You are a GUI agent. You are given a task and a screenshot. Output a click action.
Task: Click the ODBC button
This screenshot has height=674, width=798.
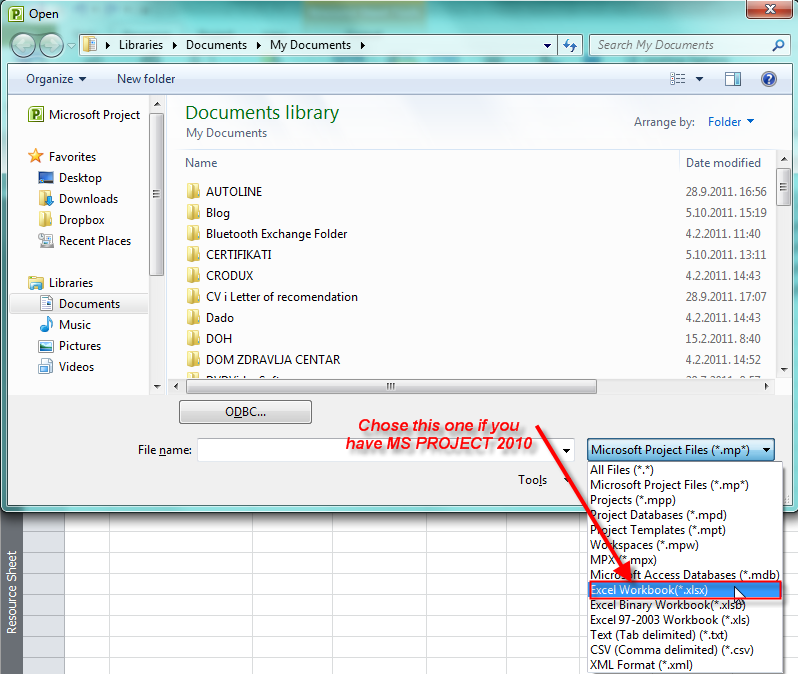click(x=245, y=412)
